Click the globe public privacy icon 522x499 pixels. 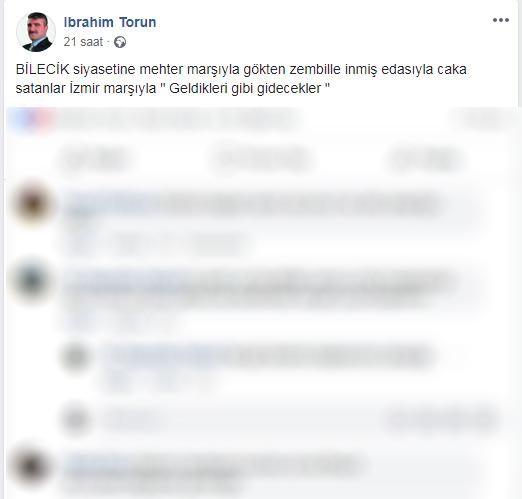120,42
